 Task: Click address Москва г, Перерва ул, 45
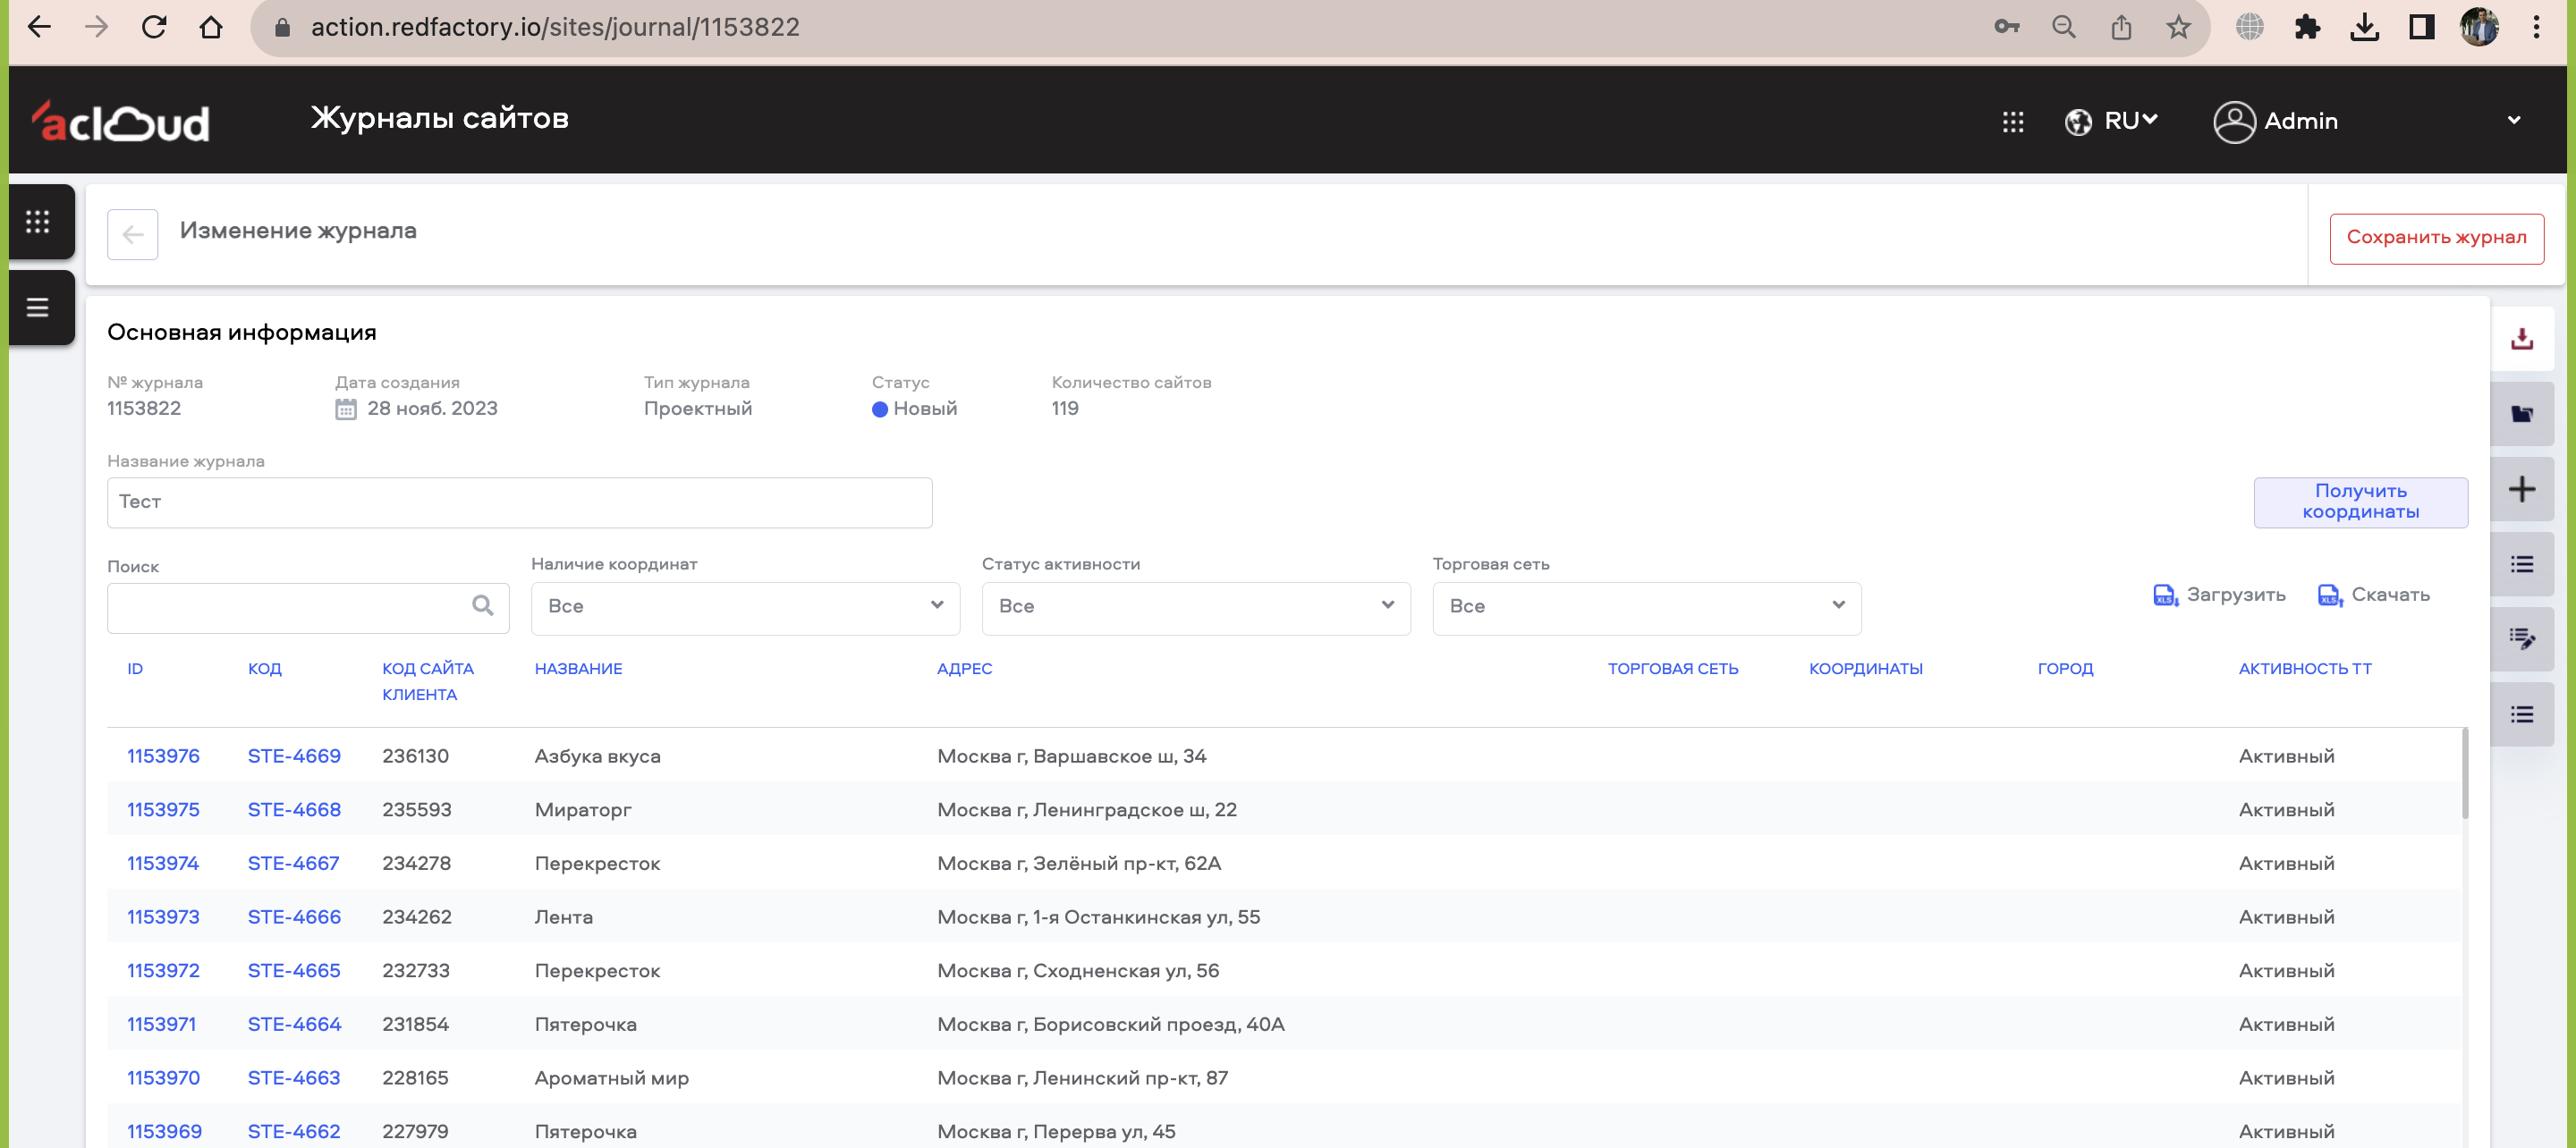(x=1056, y=1131)
